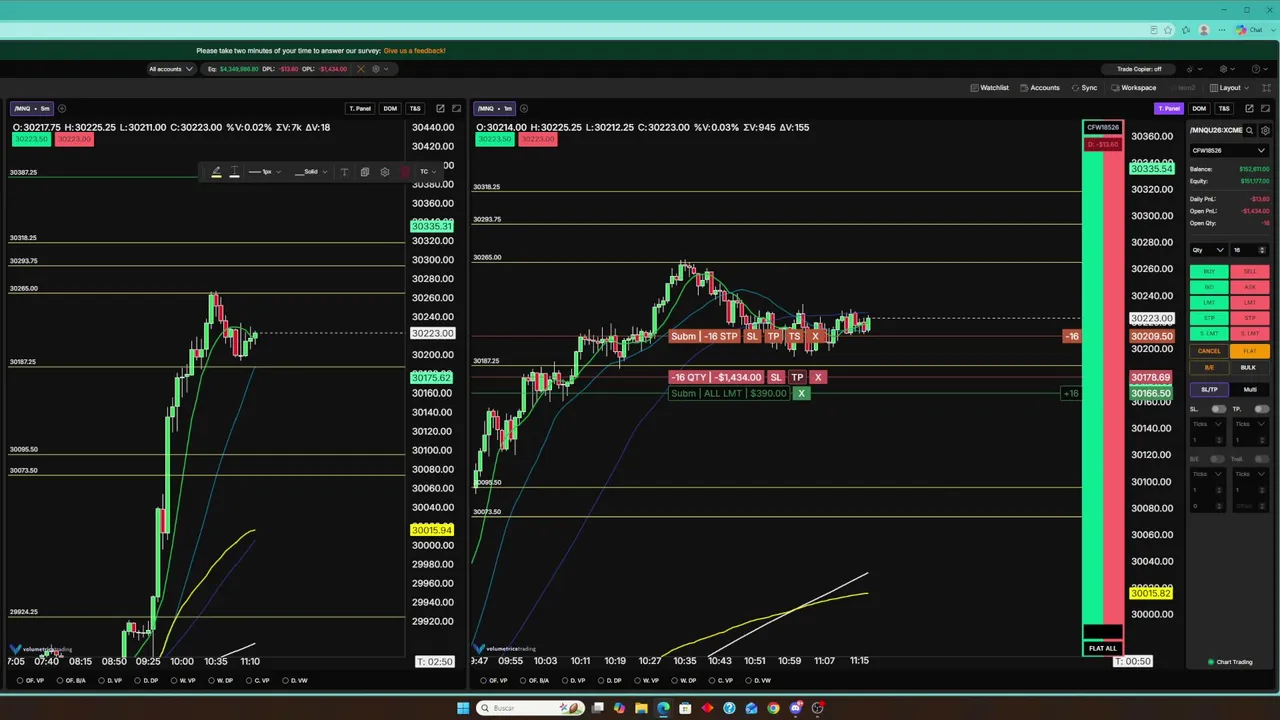Click the CANCEL button in trade panel
This screenshot has height=720, width=1280.
(x=1209, y=351)
